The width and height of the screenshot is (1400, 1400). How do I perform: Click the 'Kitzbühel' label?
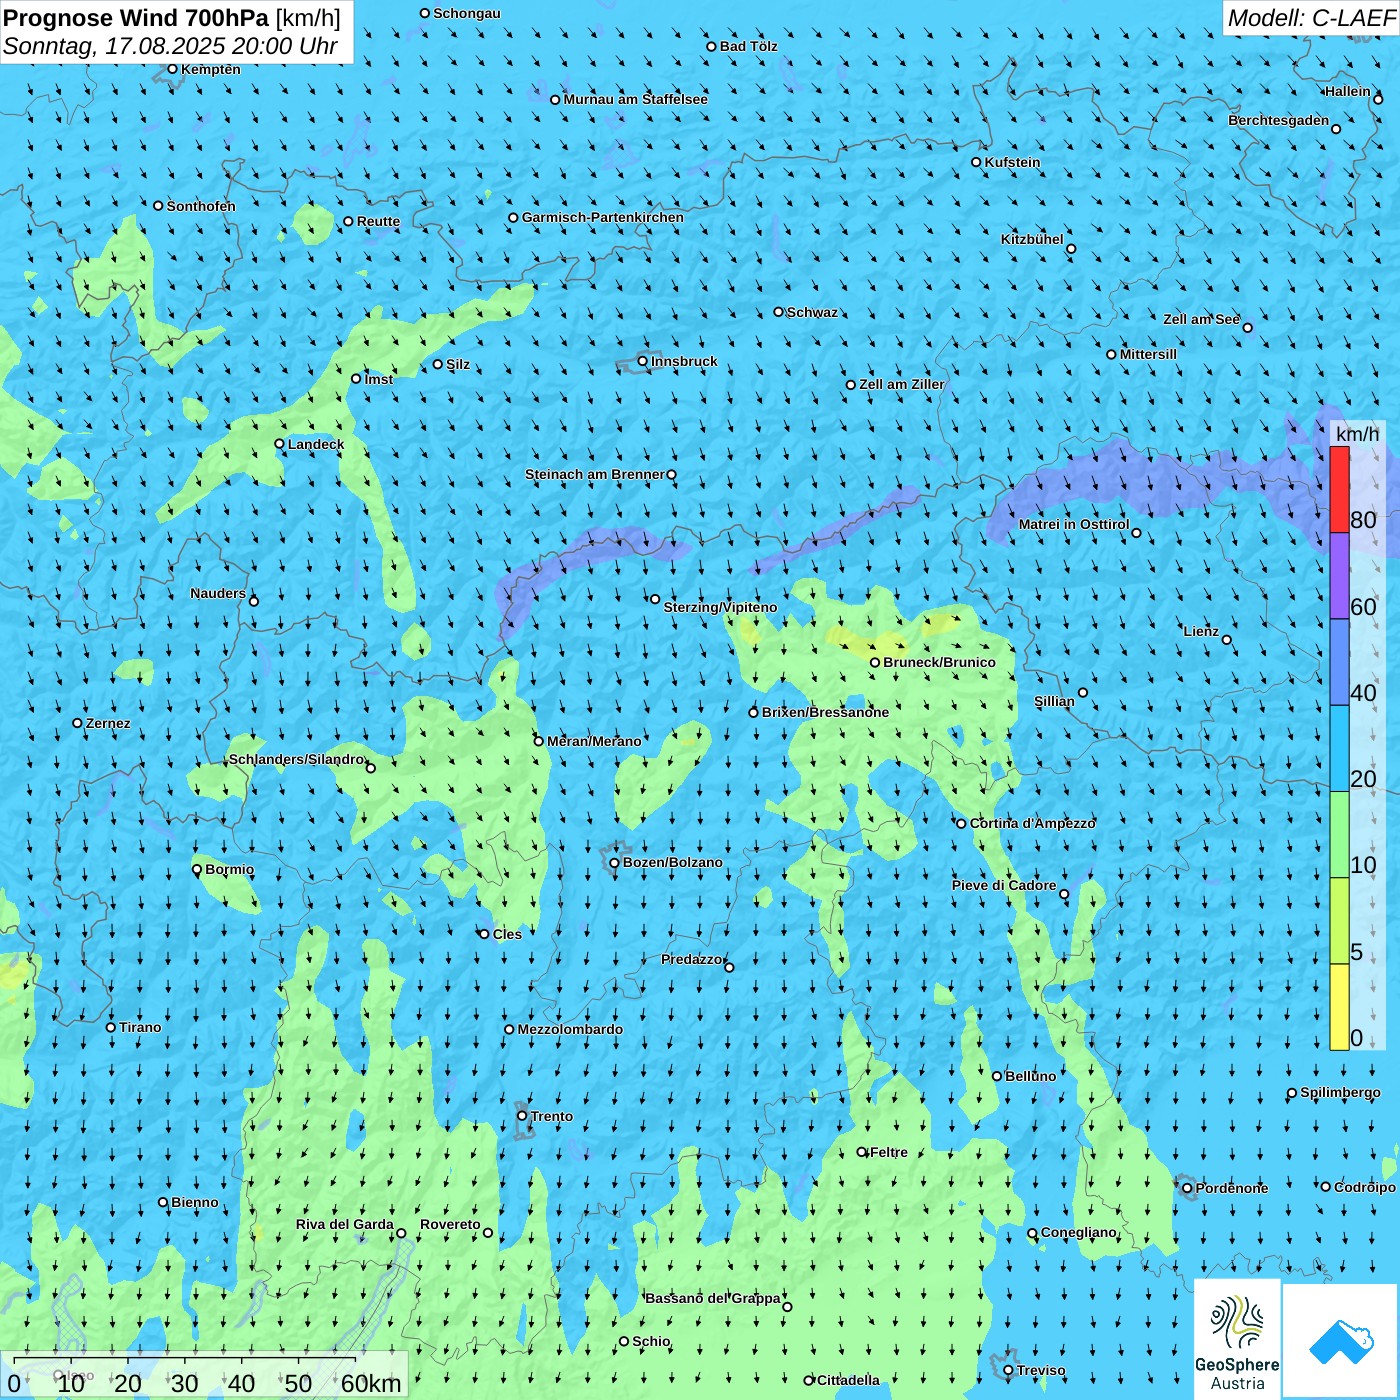1032,239
